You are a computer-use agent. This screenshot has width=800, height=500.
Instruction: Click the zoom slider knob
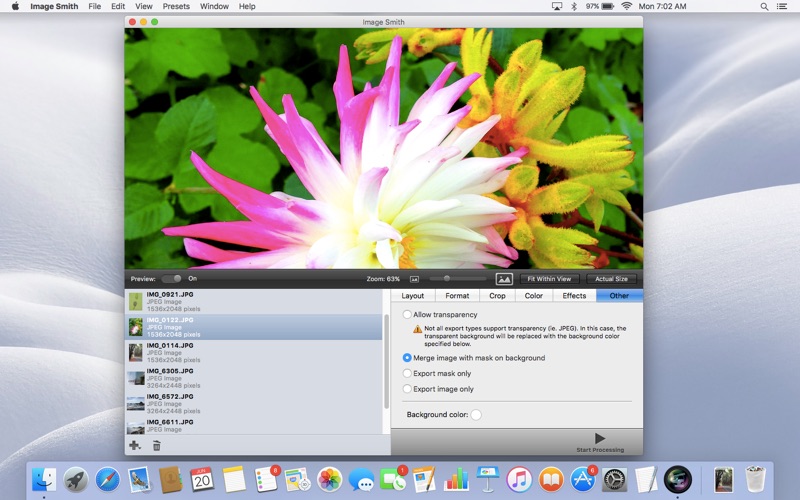pyautogui.click(x=447, y=279)
